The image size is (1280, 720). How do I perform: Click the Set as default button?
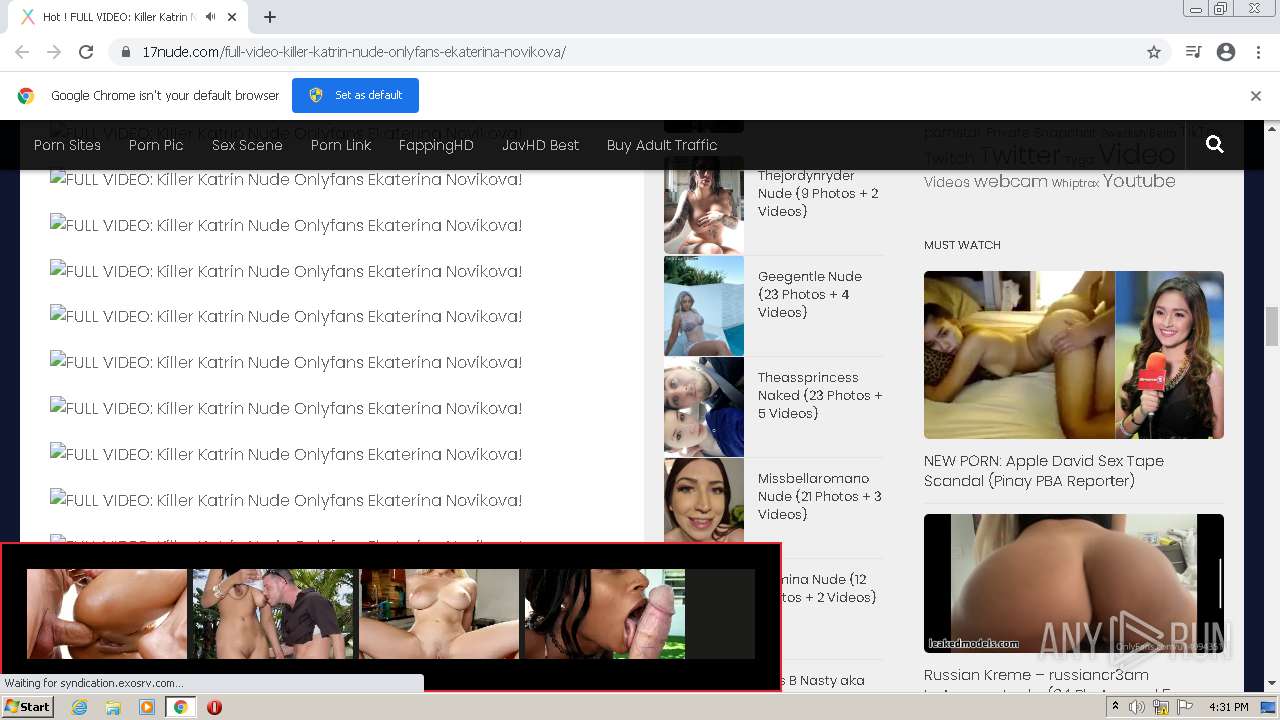355,95
